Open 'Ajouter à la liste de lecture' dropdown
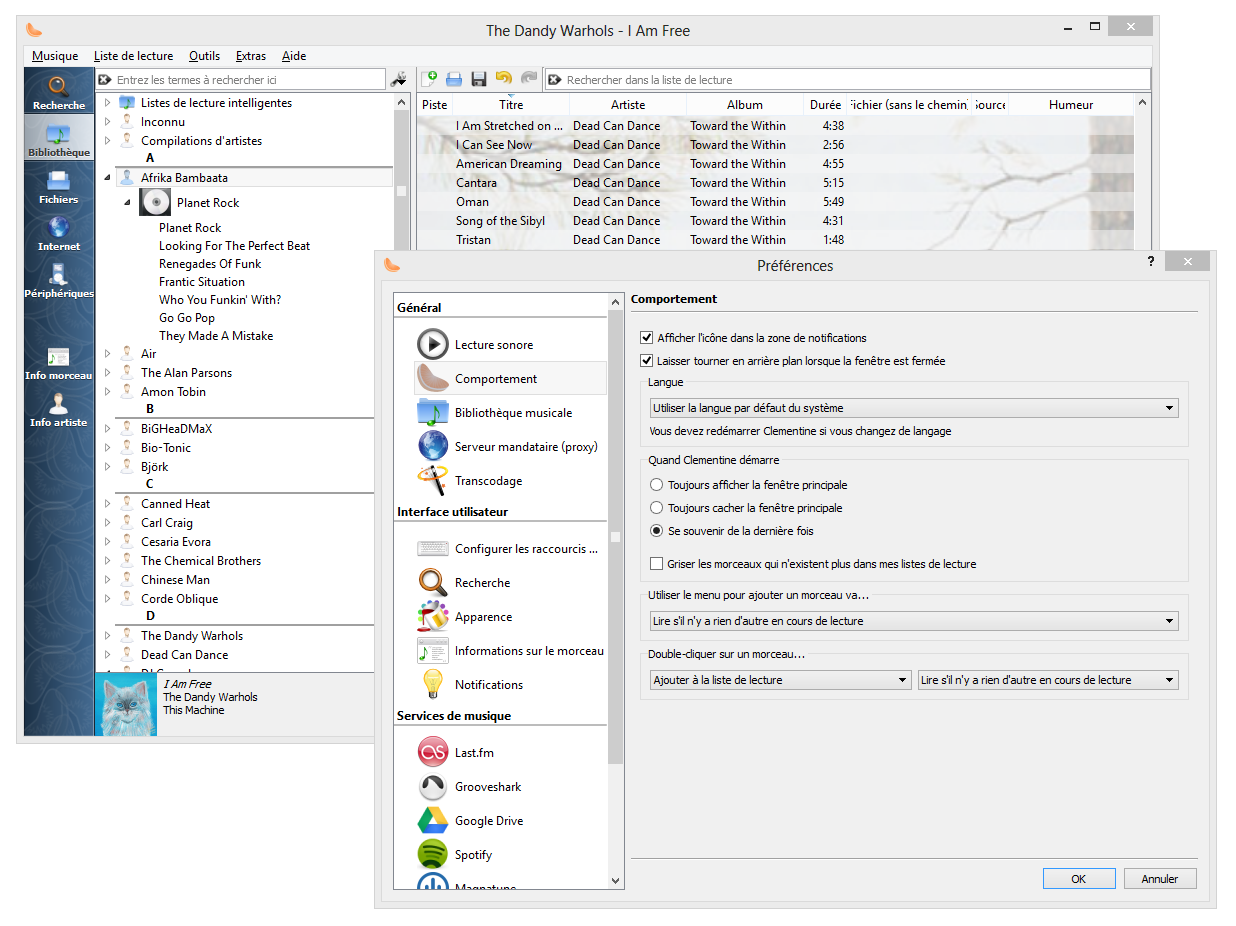 779,680
